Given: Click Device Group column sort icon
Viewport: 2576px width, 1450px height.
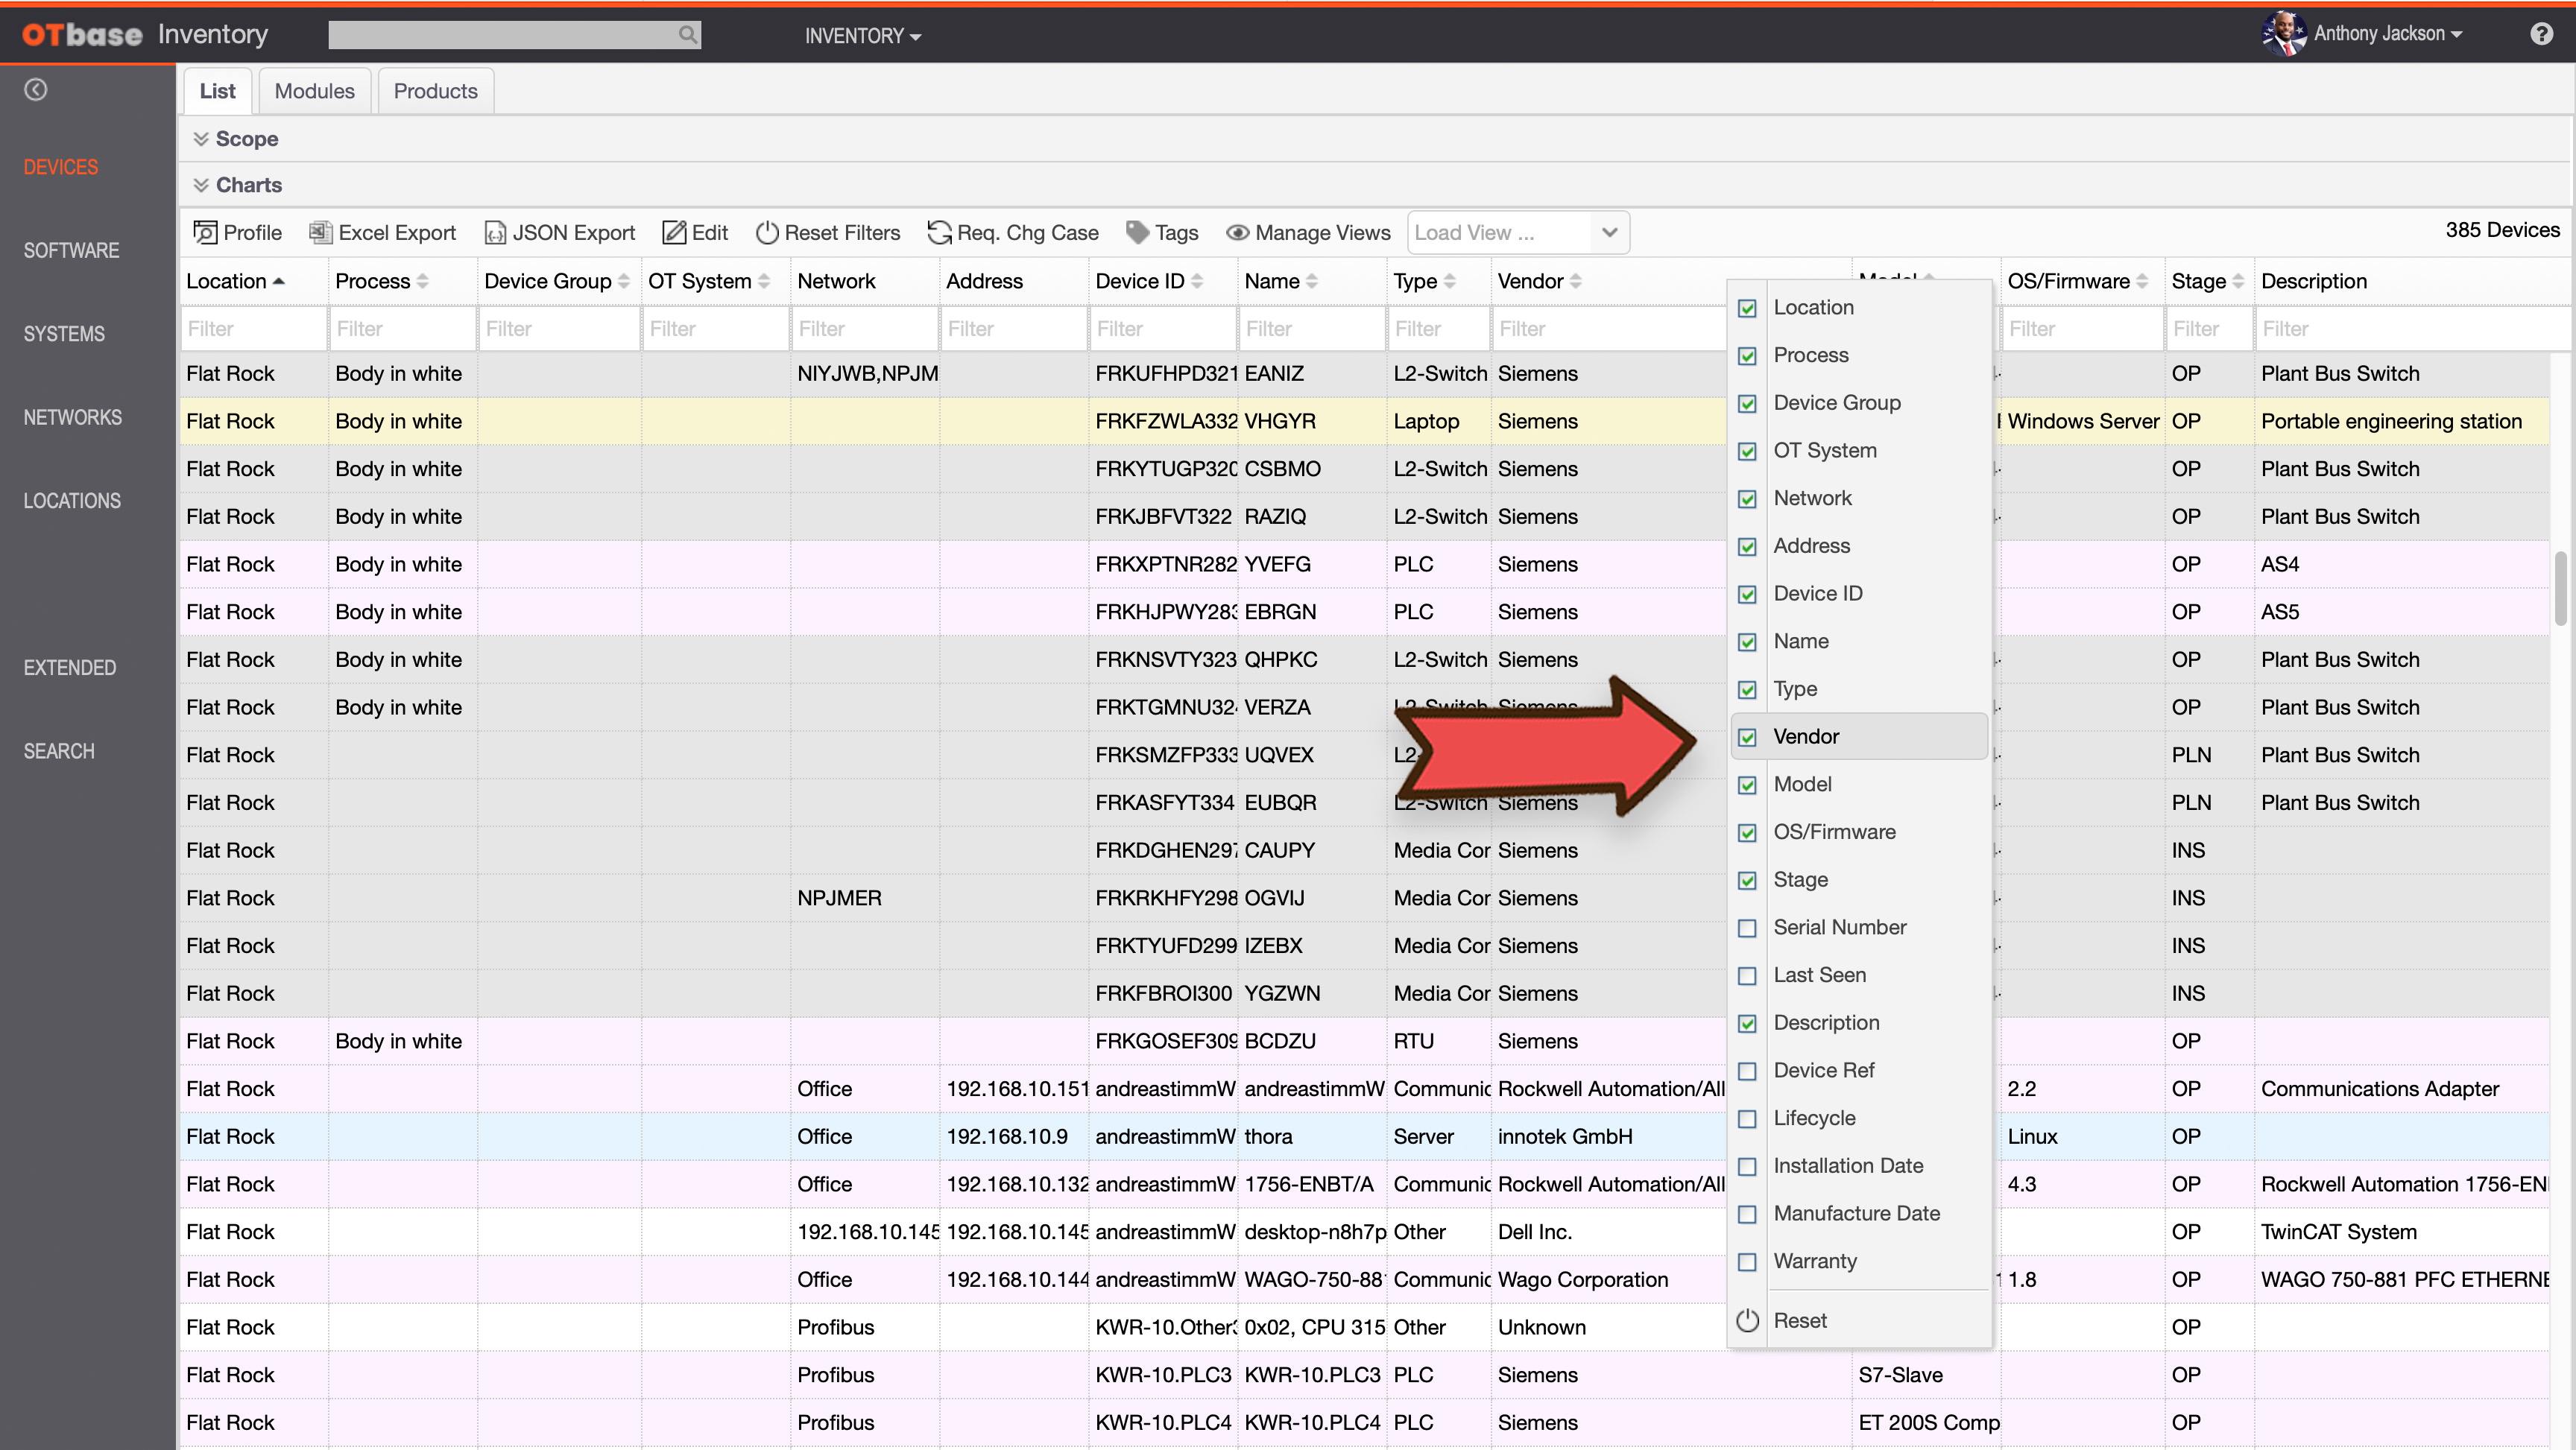Looking at the screenshot, I should point(624,282).
